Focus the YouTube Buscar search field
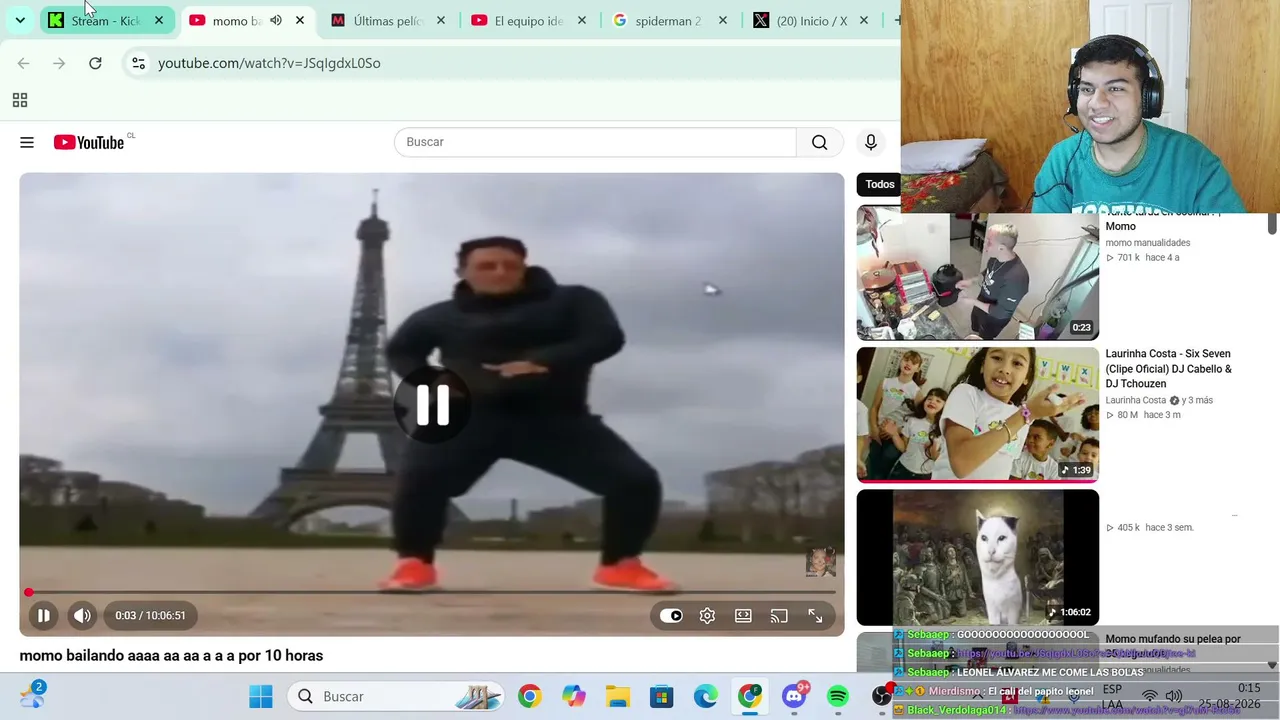1280x720 pixels. click(x=595, y=142)
